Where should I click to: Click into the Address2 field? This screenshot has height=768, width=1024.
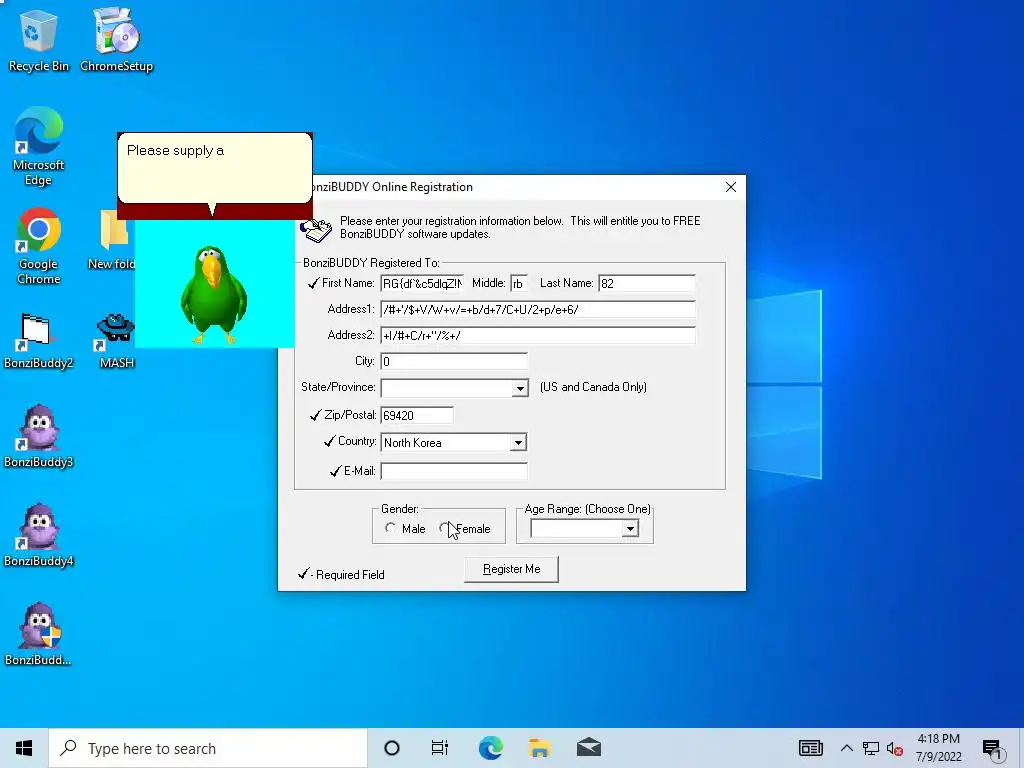click(538, 336)
